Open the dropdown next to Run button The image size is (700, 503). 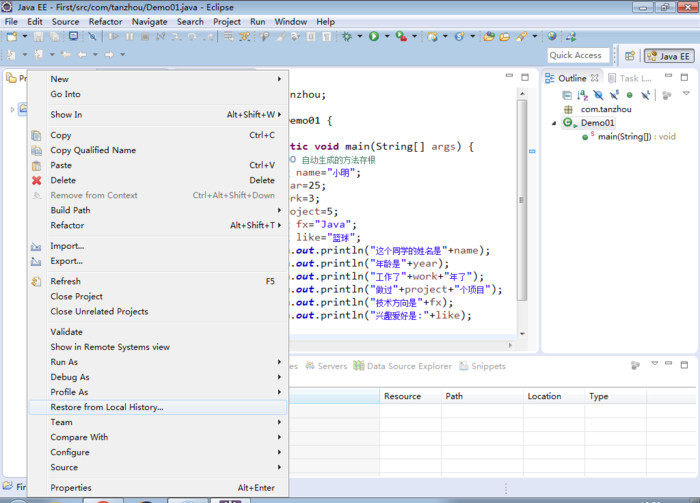[x=387, y=37]
